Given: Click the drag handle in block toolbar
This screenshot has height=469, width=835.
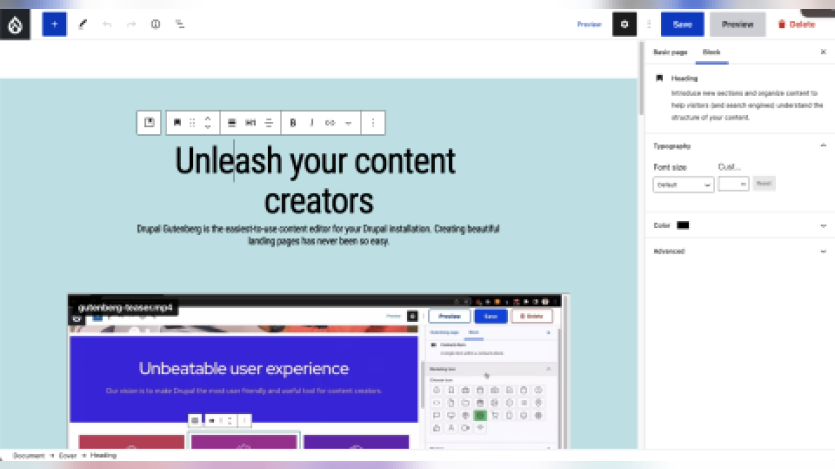Looking at the screenshot, I should pos(192,122).
